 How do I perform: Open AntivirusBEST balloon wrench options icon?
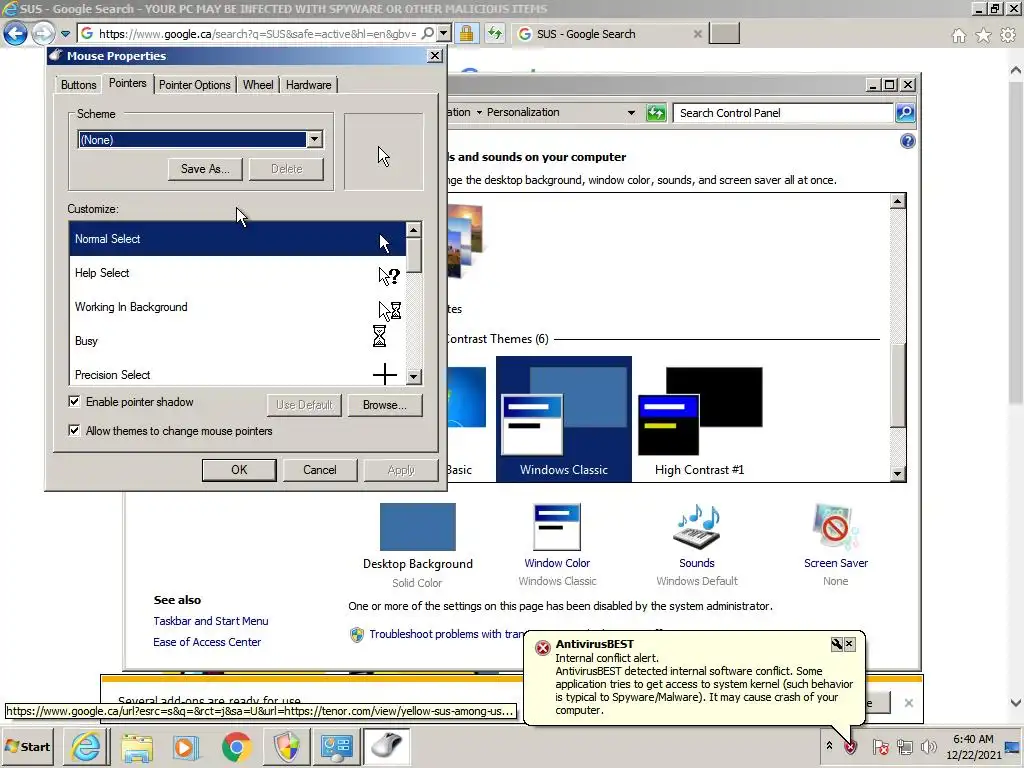point(837,644)
